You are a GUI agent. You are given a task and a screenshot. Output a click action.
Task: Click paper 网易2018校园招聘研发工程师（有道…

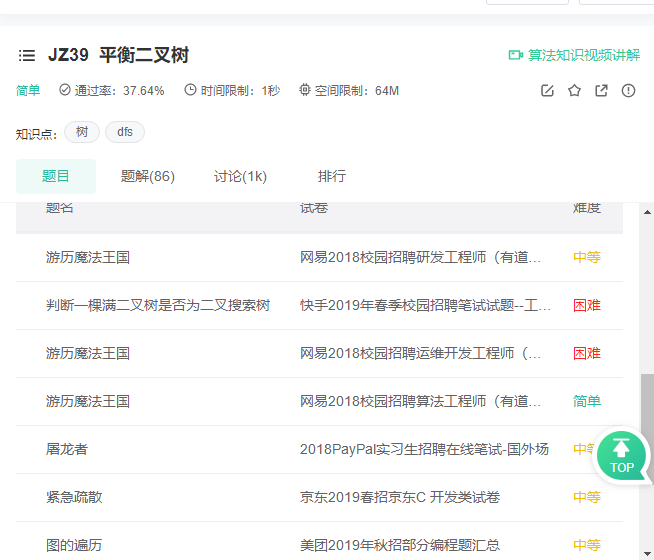[420, 257]
